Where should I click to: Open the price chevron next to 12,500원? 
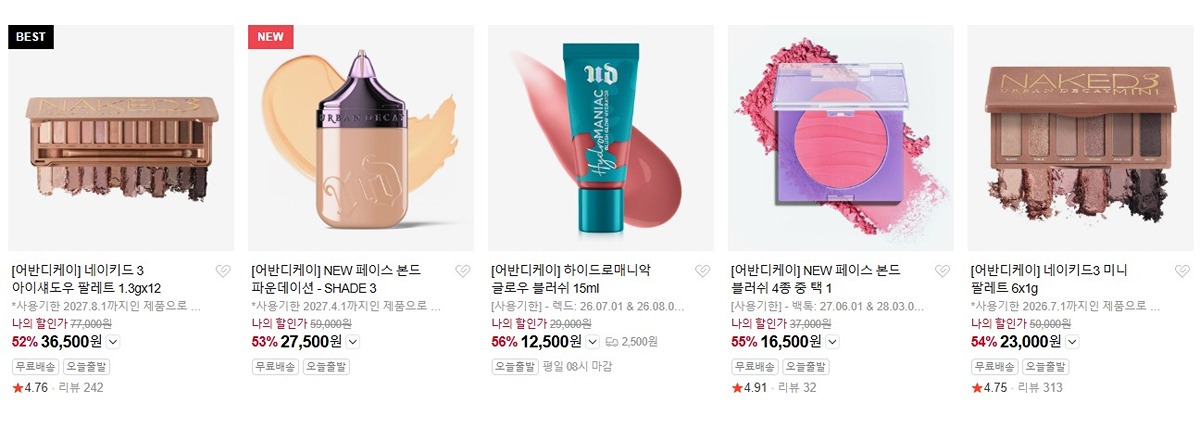point(592,342)
